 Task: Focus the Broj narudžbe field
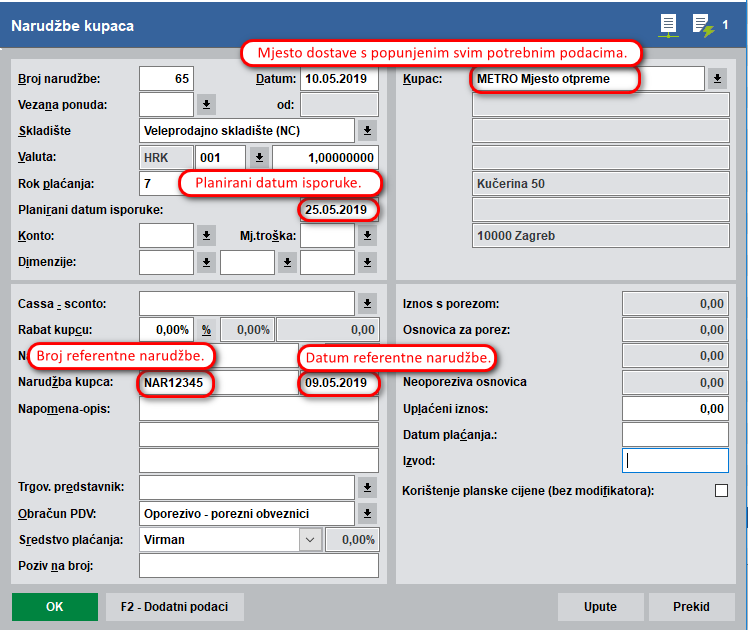pyautogui.click(x=166, y=79)
